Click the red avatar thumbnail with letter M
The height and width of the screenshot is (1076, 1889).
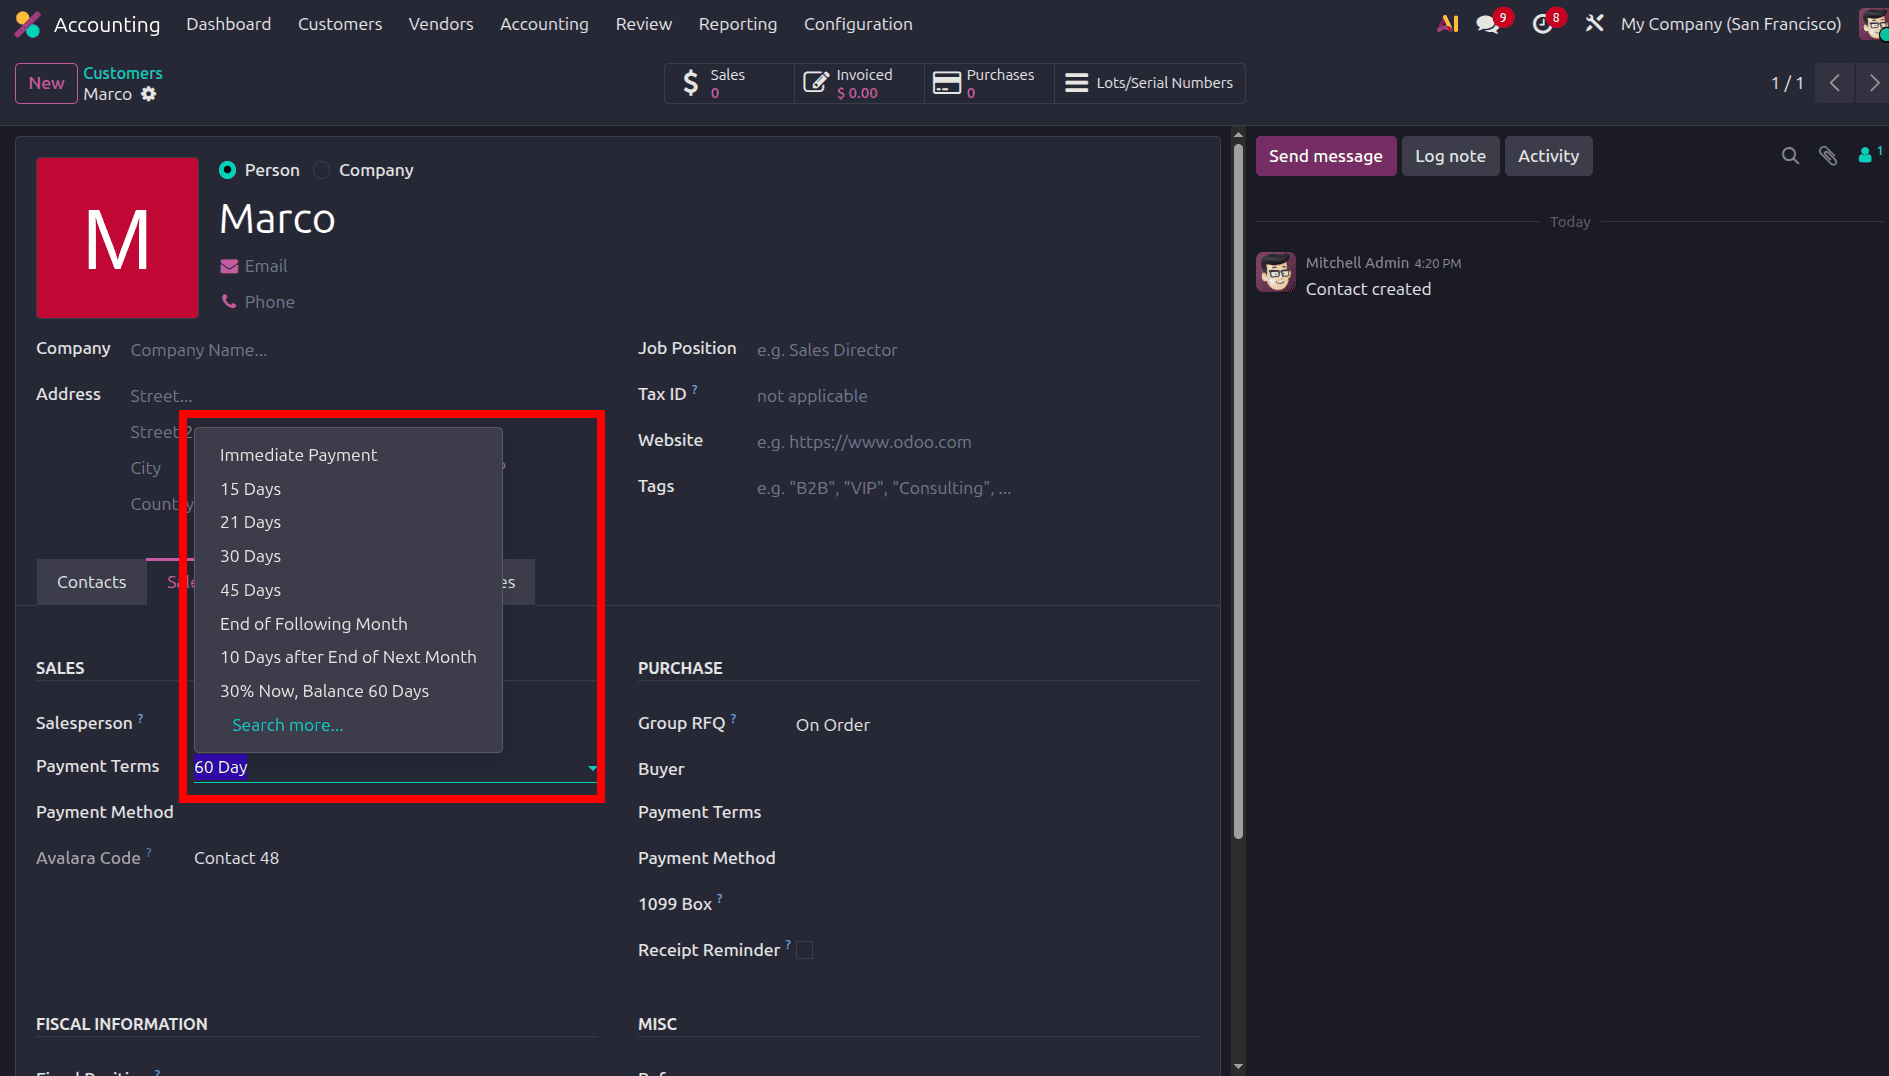coord(117,237)
